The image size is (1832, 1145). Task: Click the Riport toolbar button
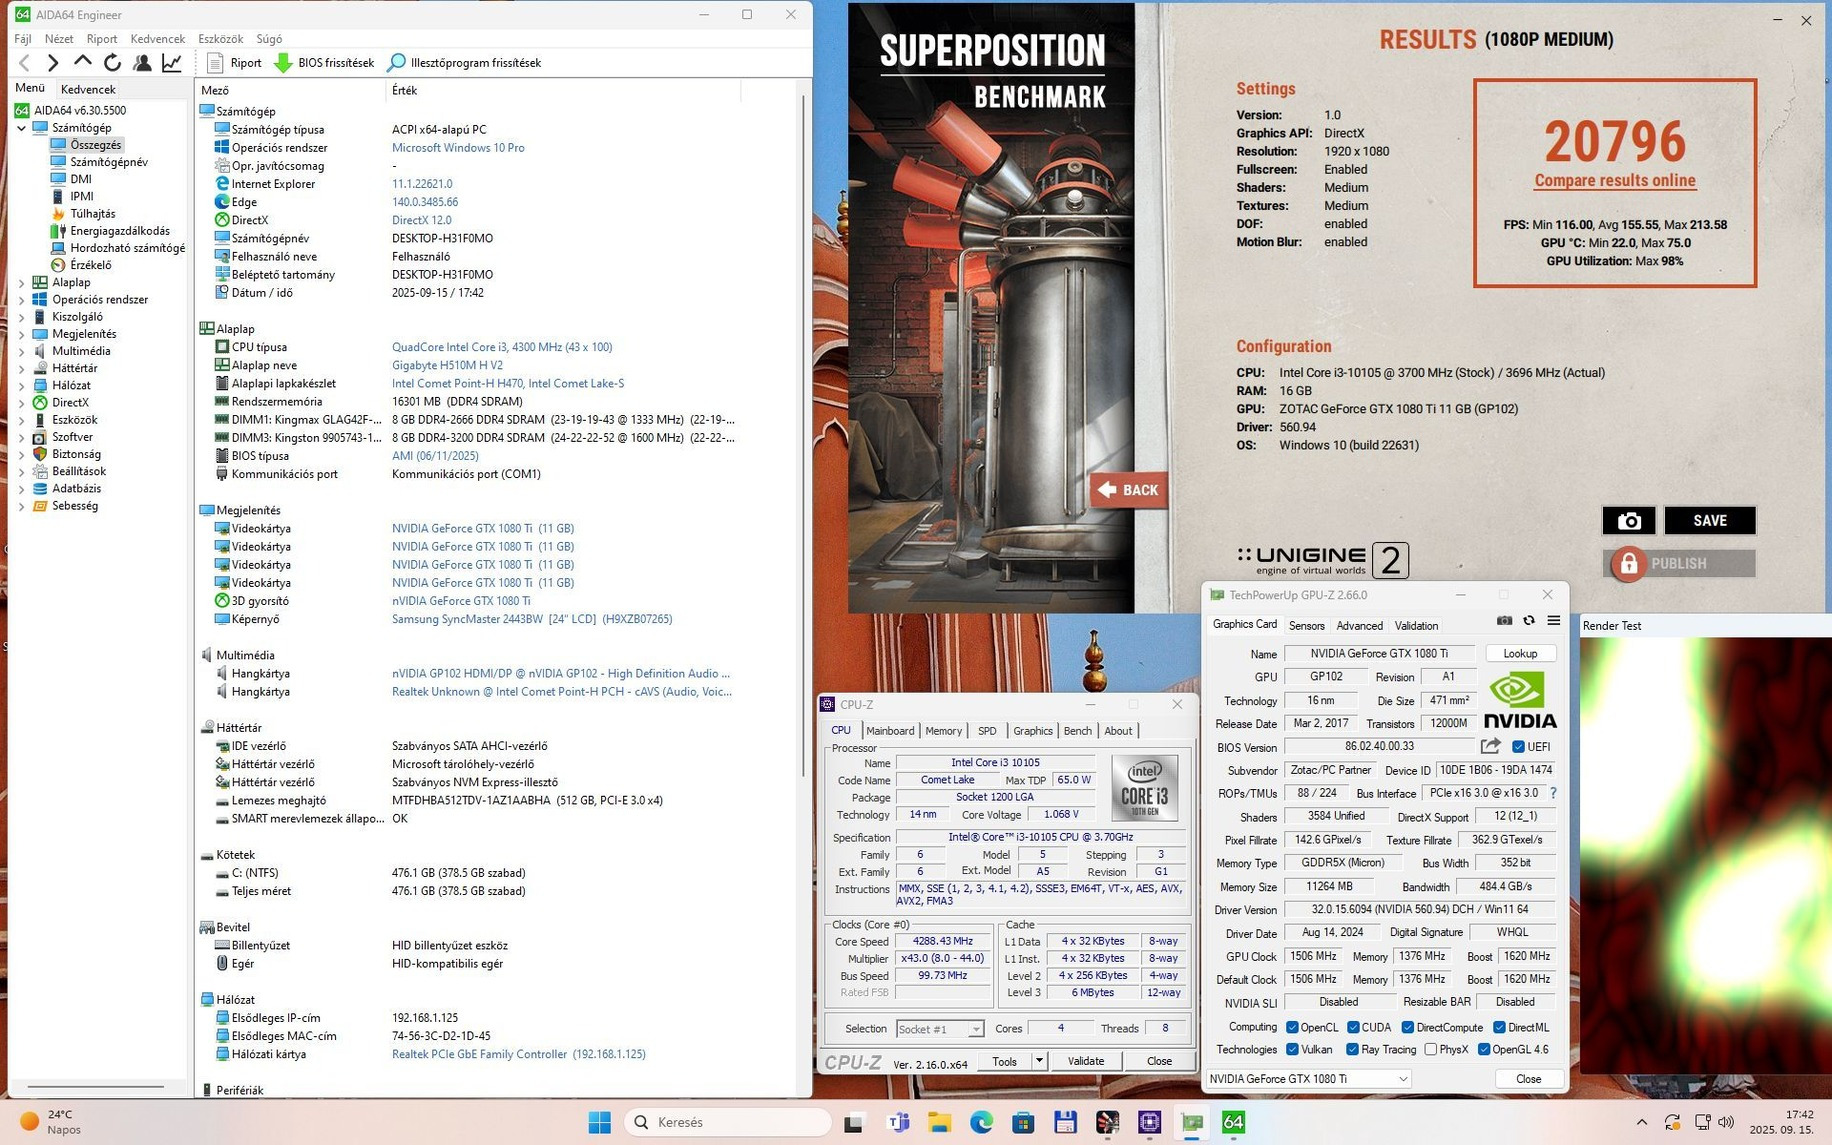click(x=234, y=63)
